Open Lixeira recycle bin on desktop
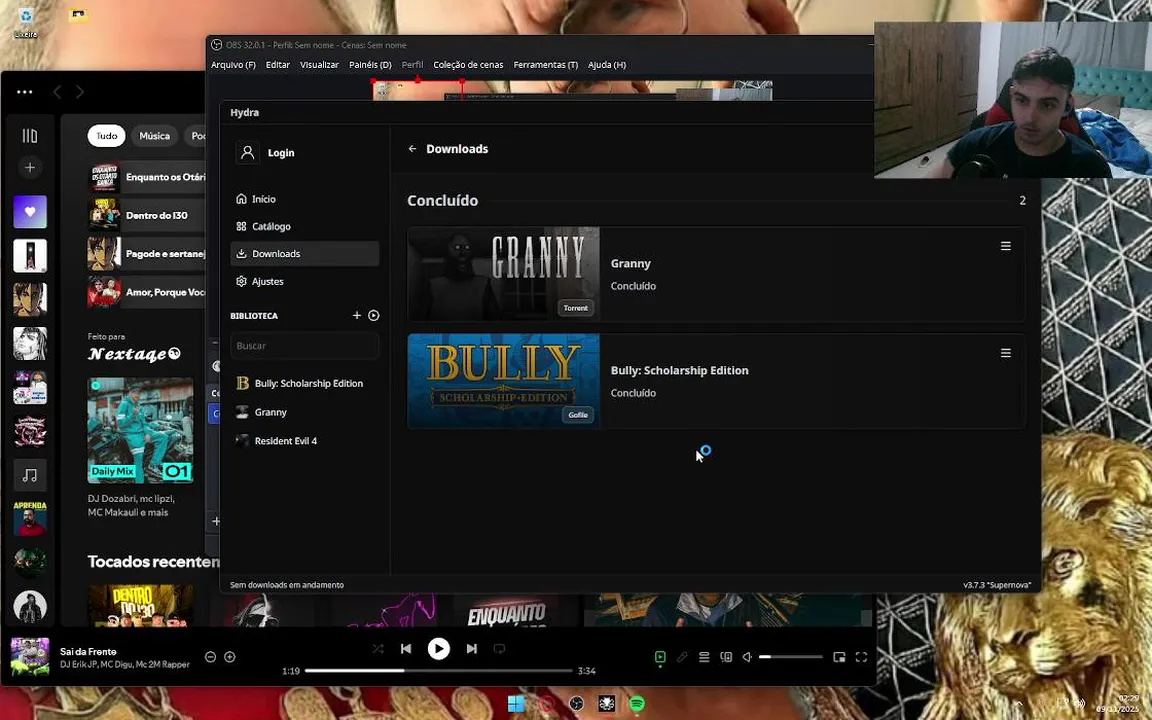The image size is (1152, 720). click(x=26, y=22)
